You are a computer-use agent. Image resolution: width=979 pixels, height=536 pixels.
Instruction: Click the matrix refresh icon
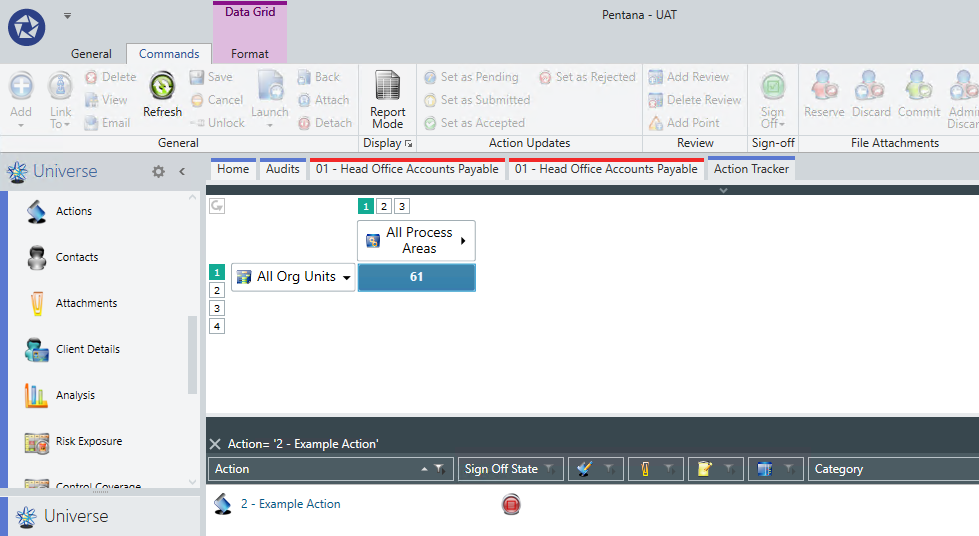coord(217,206)
